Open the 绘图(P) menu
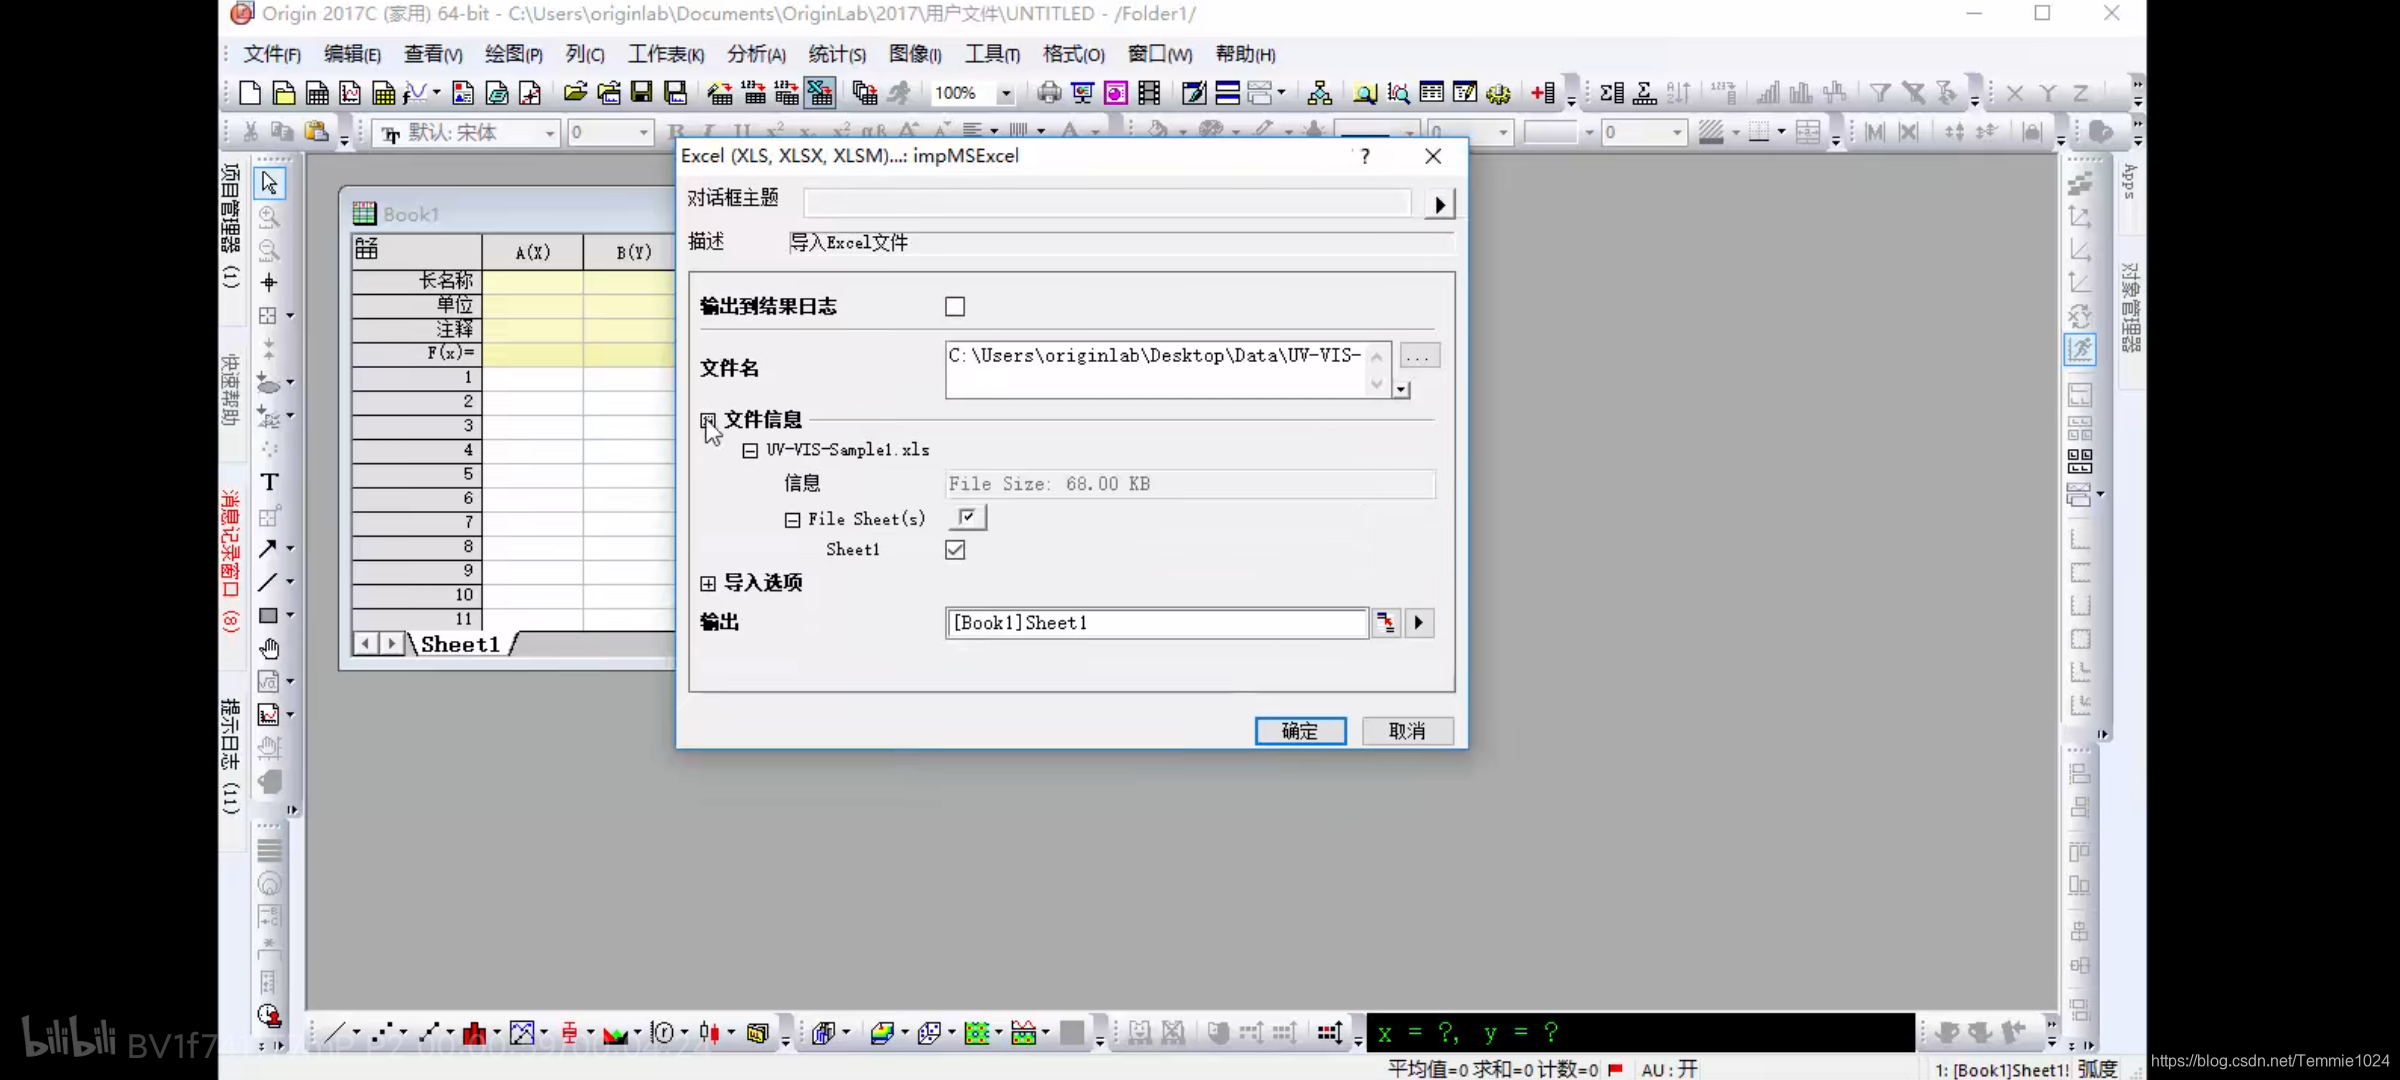2400x1080 pixels. [513, 54]
